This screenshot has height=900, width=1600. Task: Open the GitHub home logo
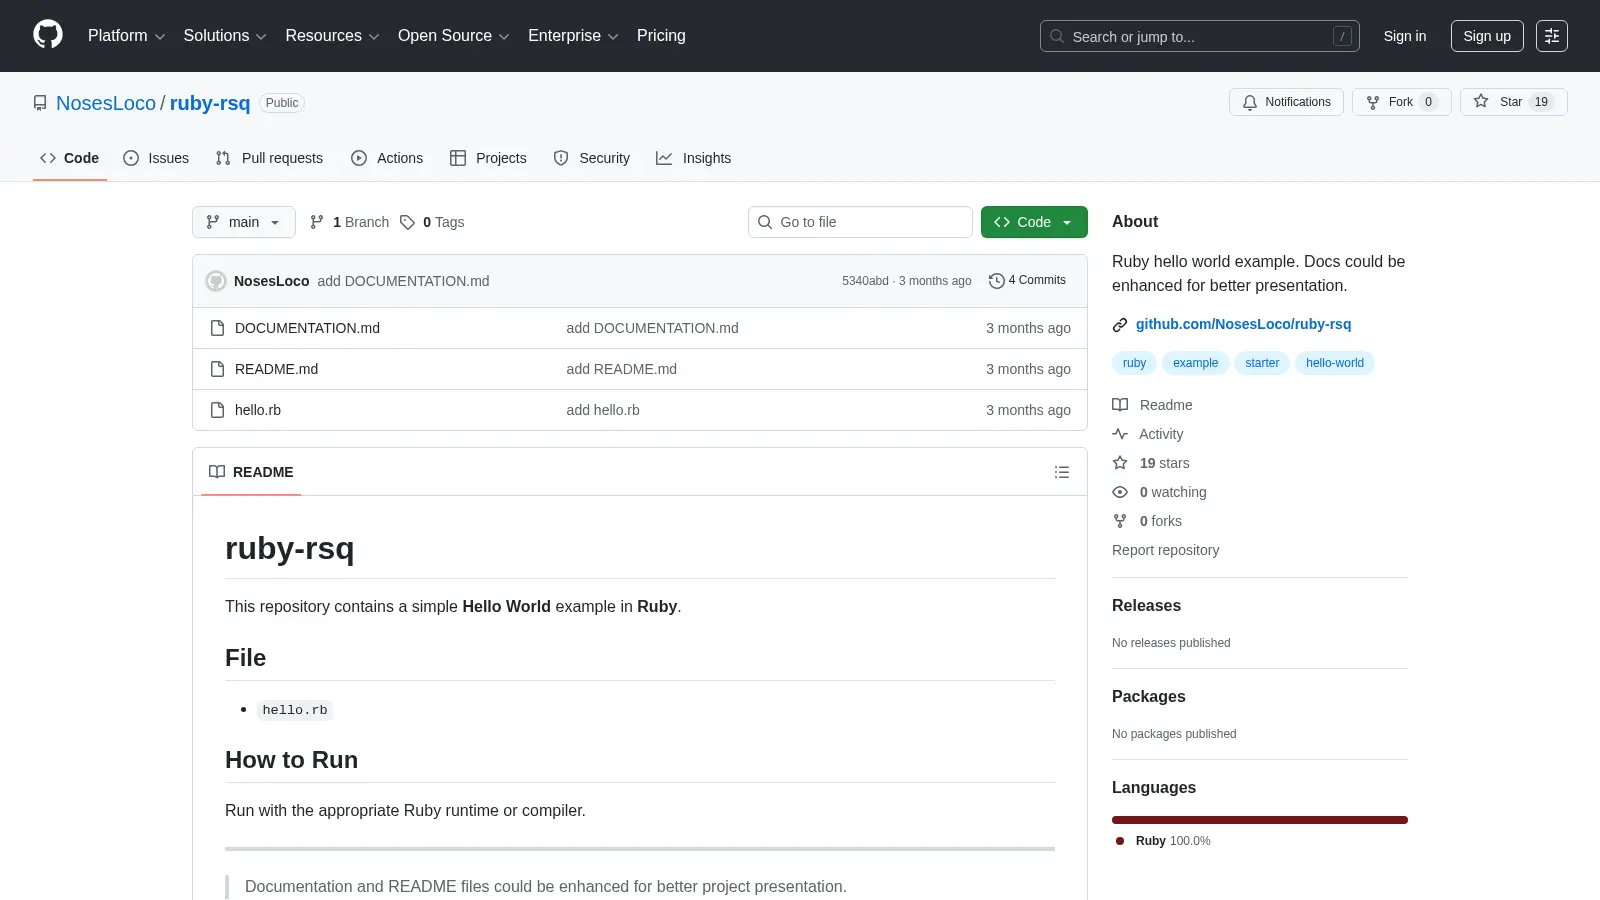[x=48, y=35]
